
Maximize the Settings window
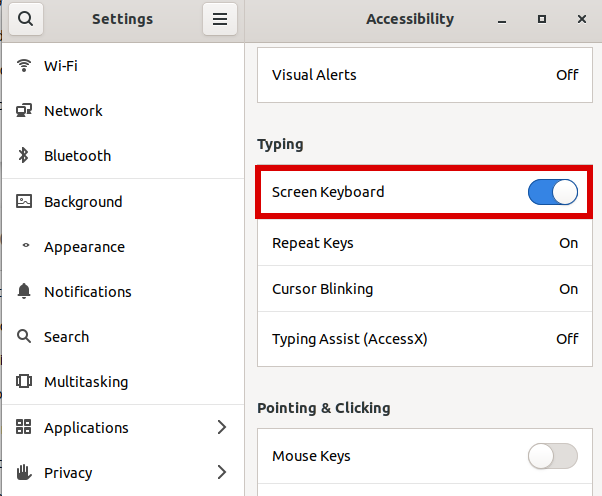point(542,19)
